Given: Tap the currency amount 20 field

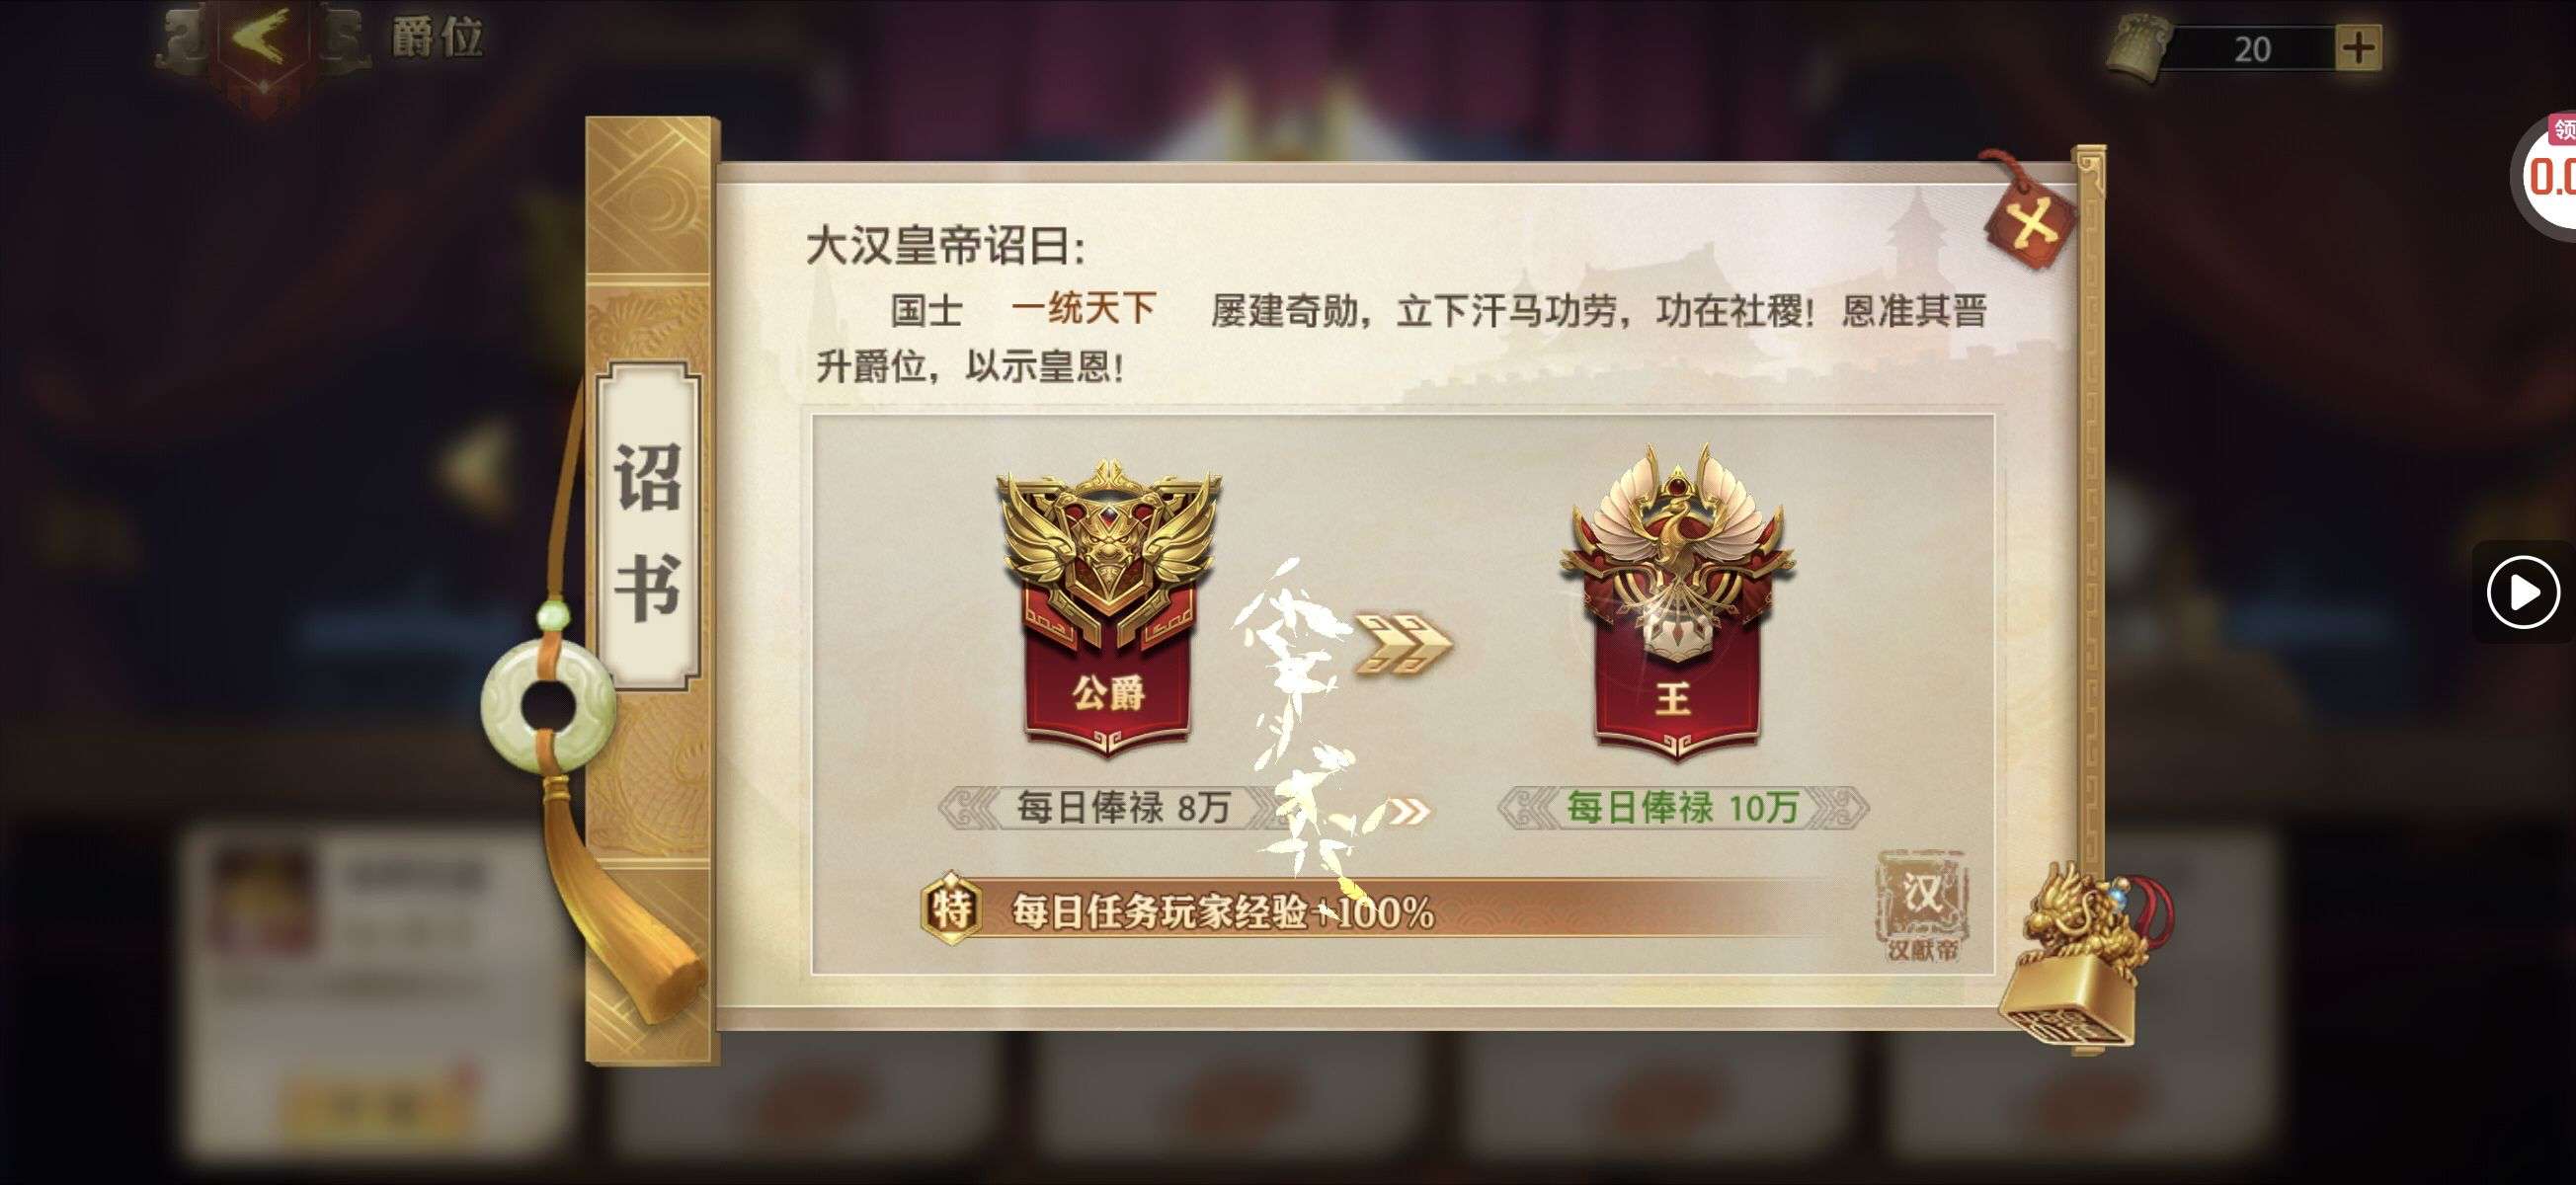Looking at the screenshot, I should pyautogui.click(x=2253, y=48).
